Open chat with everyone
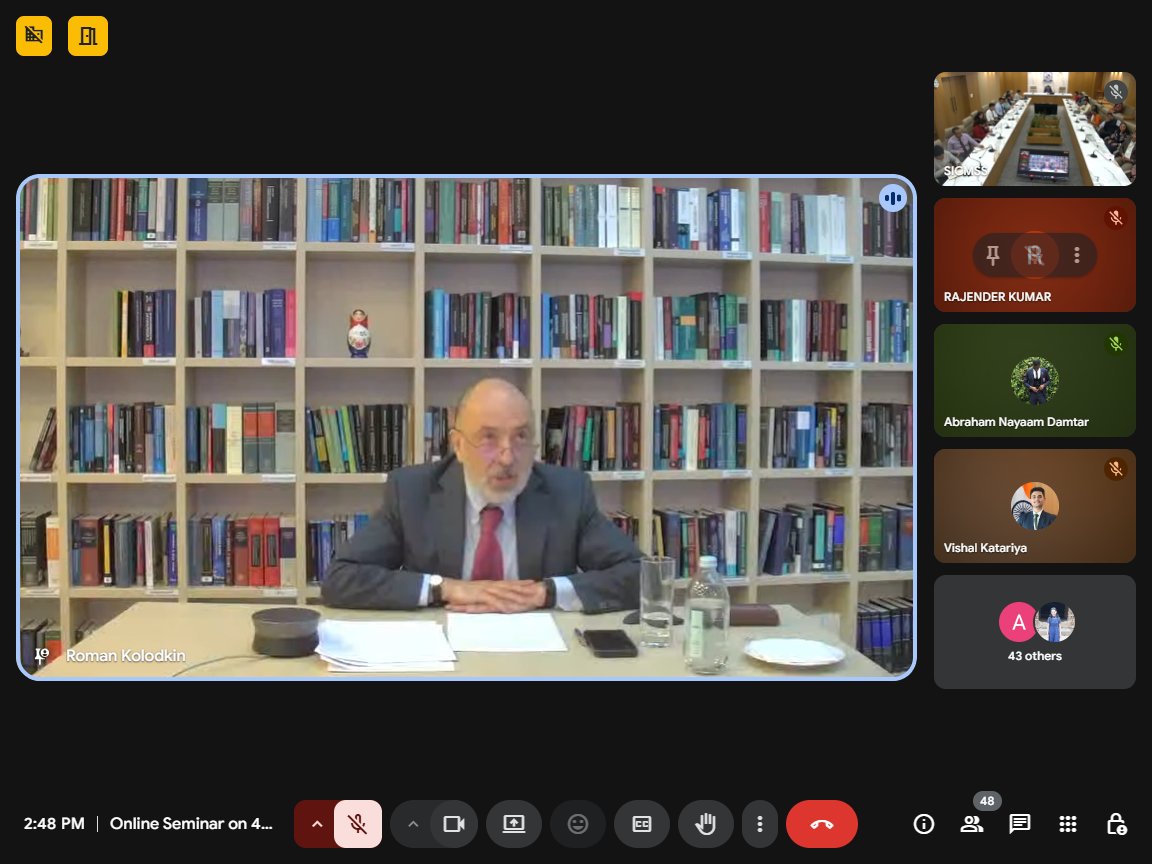The image size is (1152, 864). pyautogui.click(x=1020, y=824)
